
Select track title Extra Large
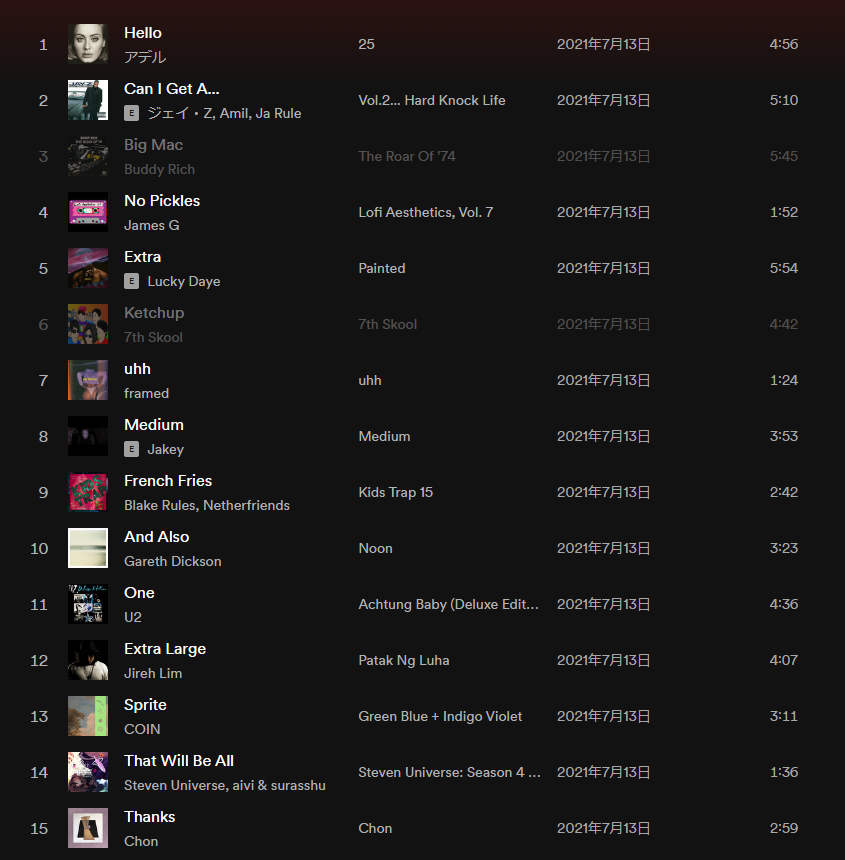(x=165, y=649)
